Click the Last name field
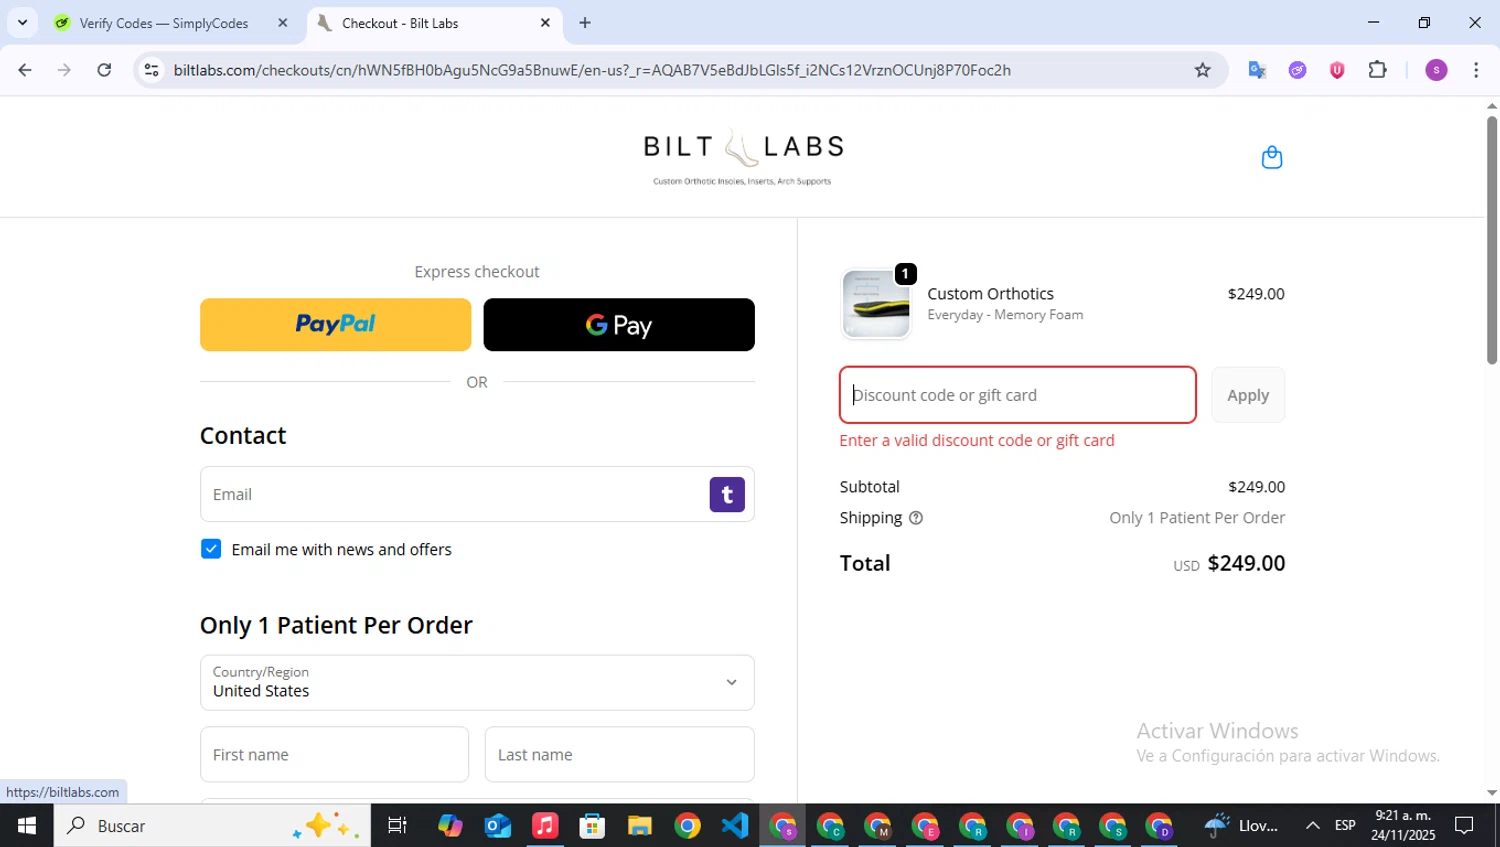The height and width of the screenshot is (847, 1500). pos(619,755)
